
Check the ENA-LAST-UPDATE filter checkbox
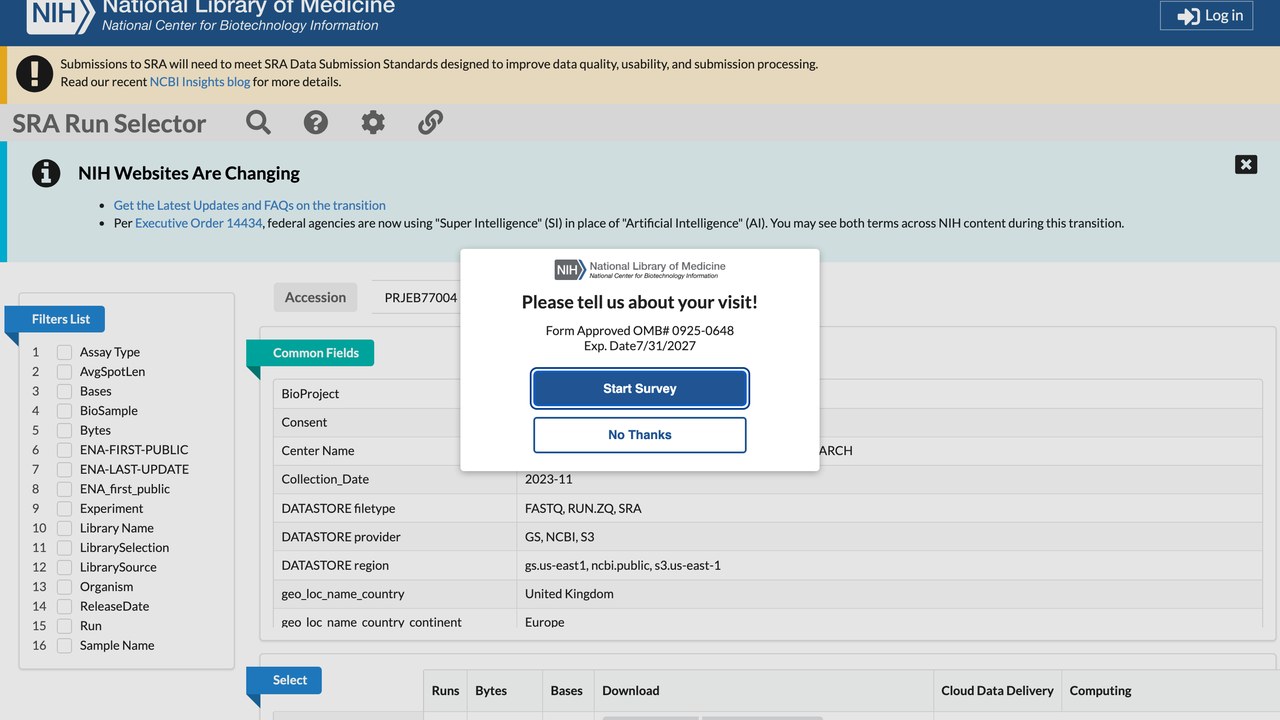pos(64,469)
